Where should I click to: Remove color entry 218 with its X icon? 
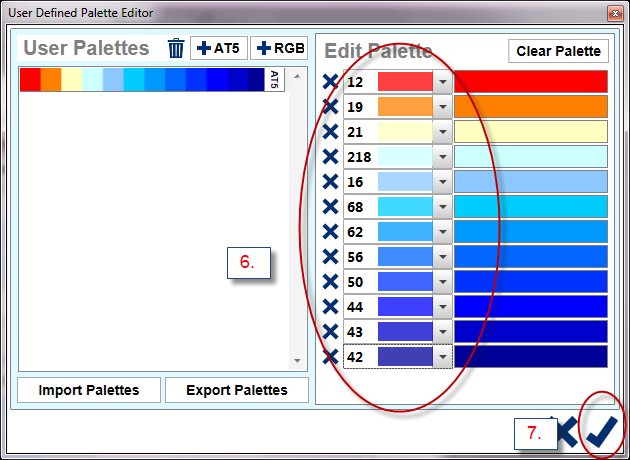(330, 156)
